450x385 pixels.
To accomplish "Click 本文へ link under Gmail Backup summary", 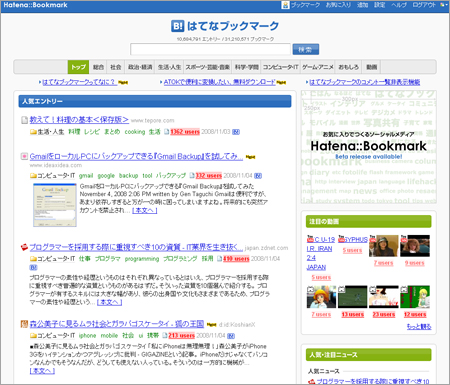I will 145,211.
